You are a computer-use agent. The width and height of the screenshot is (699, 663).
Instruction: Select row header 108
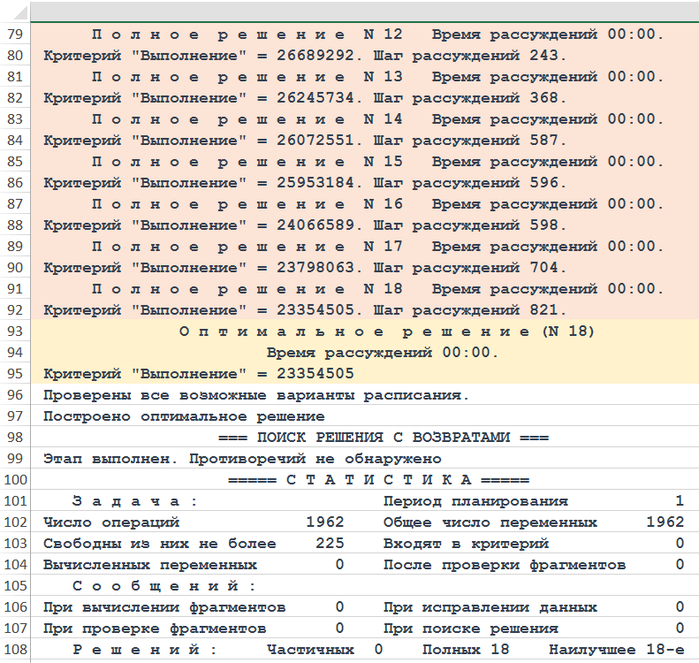pos(14,649)
